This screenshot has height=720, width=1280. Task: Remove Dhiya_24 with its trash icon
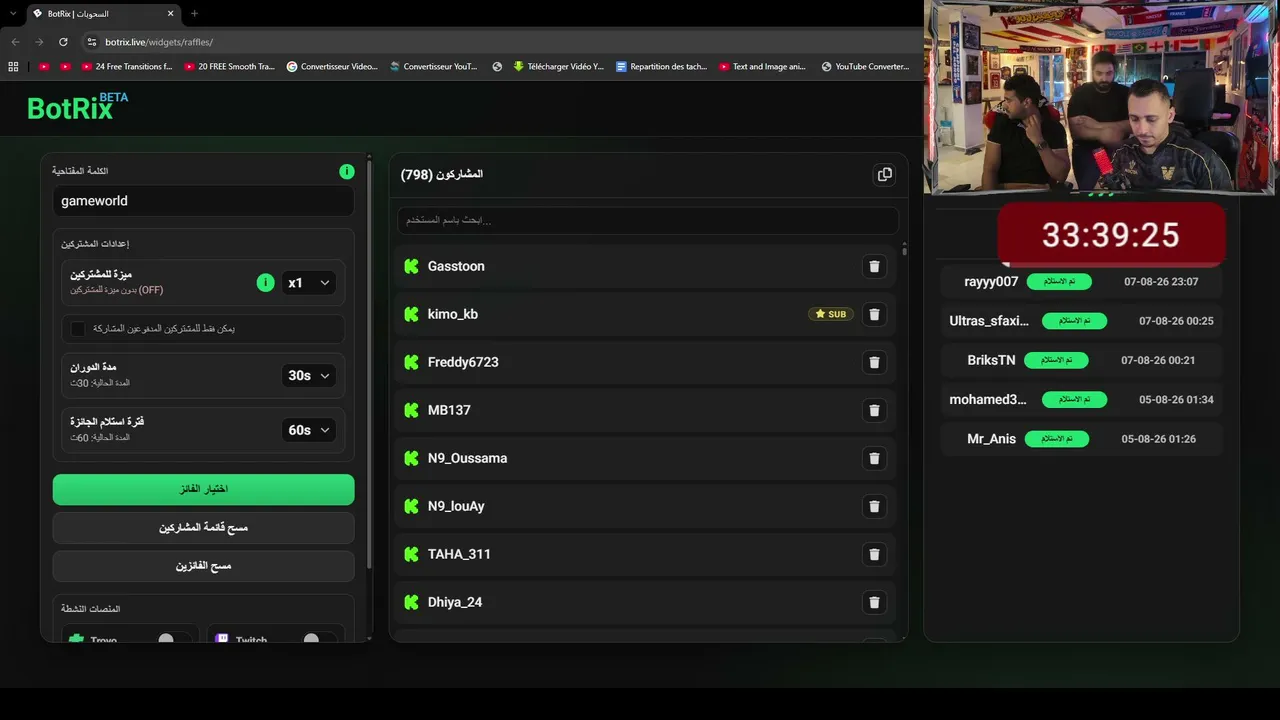[x=874, y=602]
